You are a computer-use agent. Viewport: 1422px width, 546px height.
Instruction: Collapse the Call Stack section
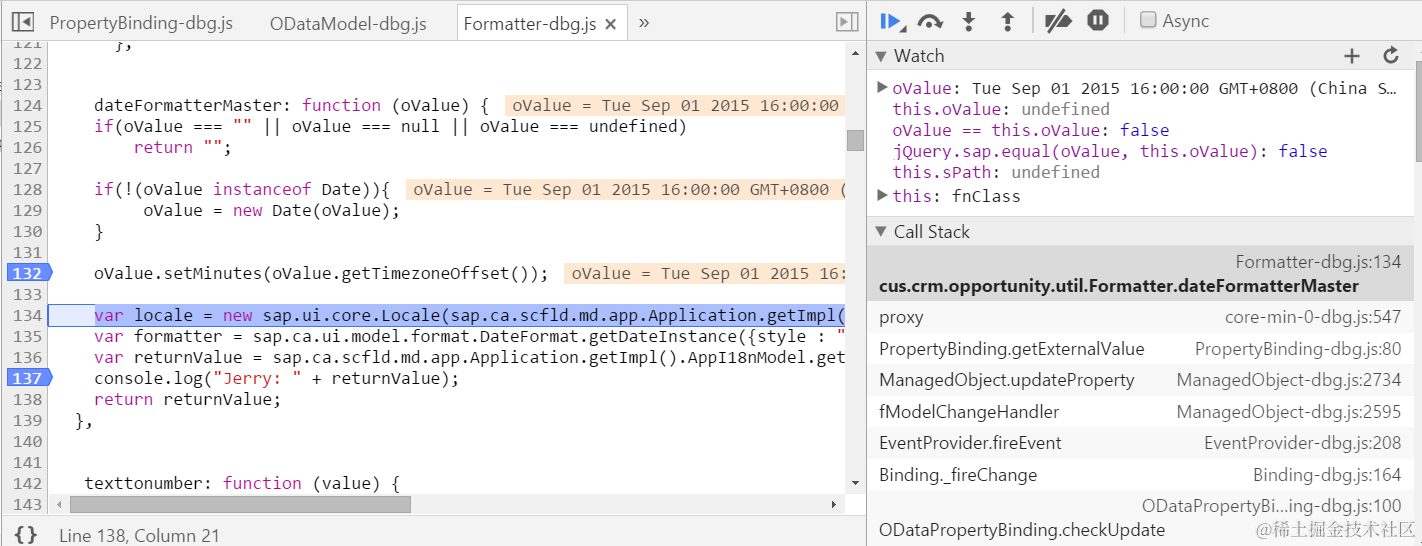coord(881,232)
